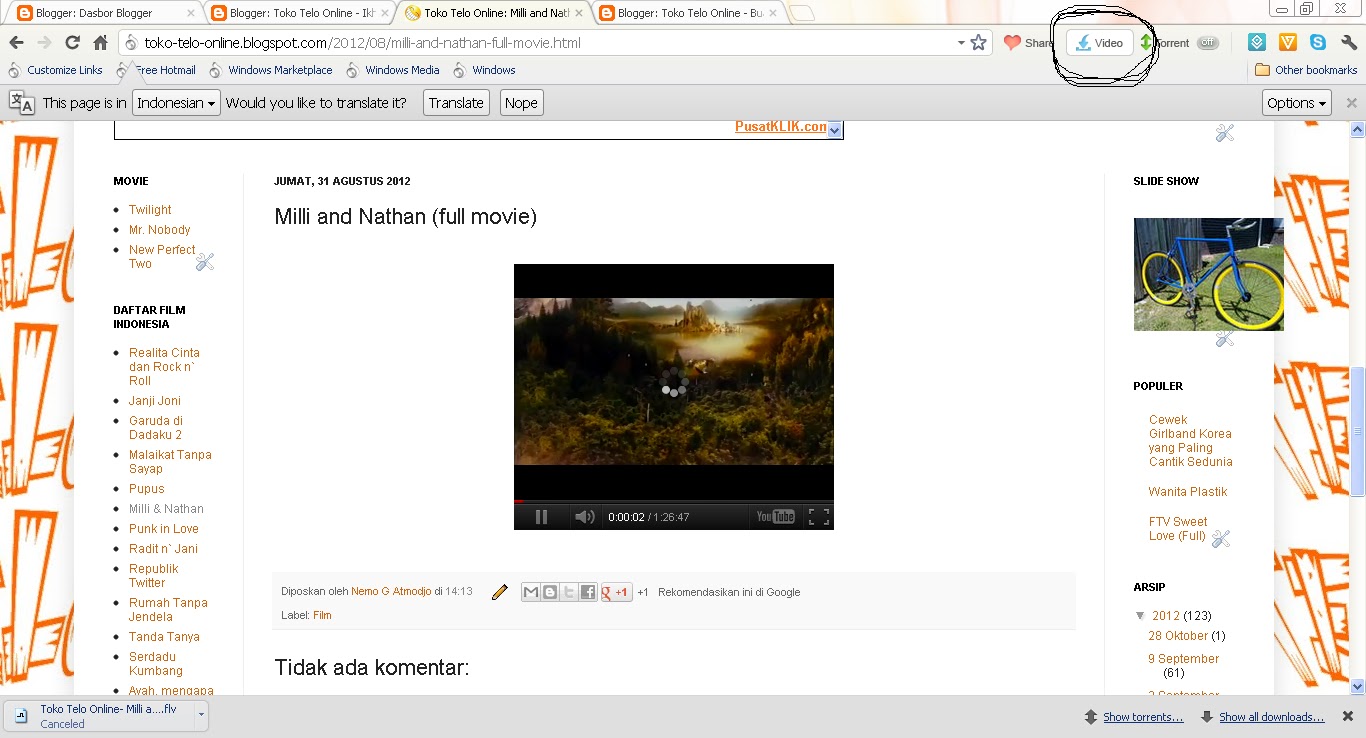Open the address bar dropdown arrow
Screen dimensions: 1366x738
(961, 43)
